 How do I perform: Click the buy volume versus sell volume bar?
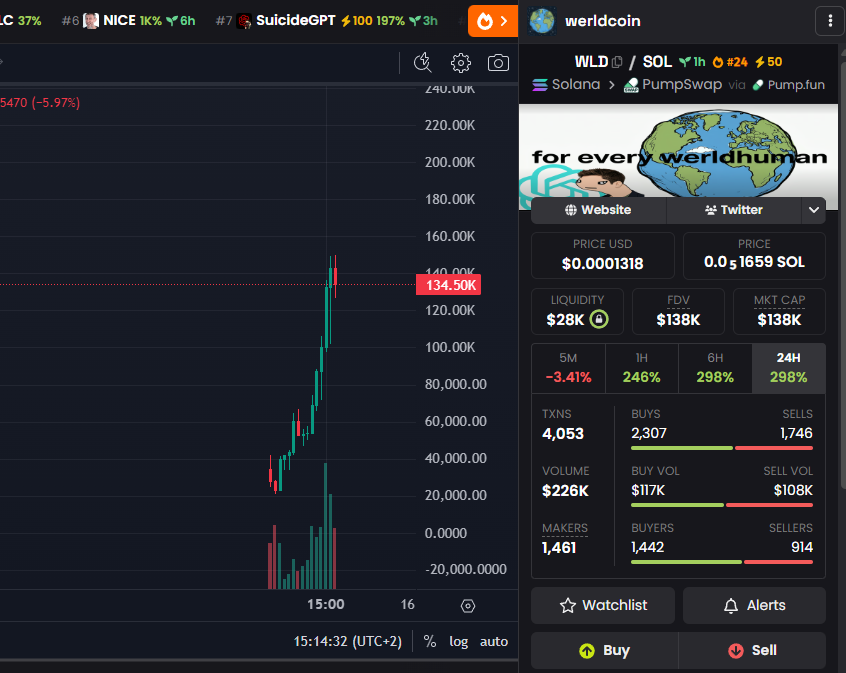point(722,505)
